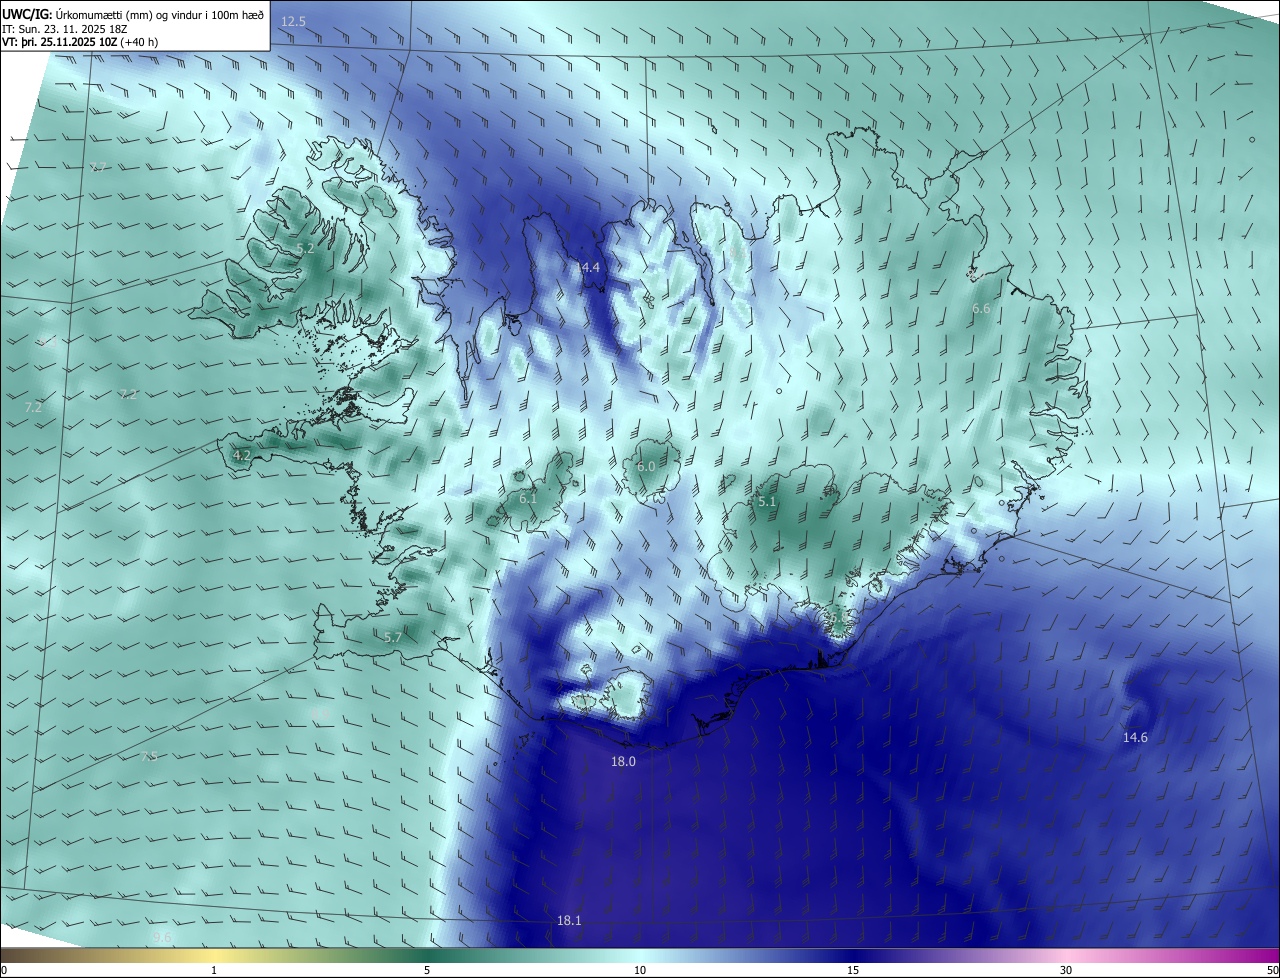Click the 4.2 value on the western peninsula
This screenshot has height=978, width=1280.
coord(242,455)
